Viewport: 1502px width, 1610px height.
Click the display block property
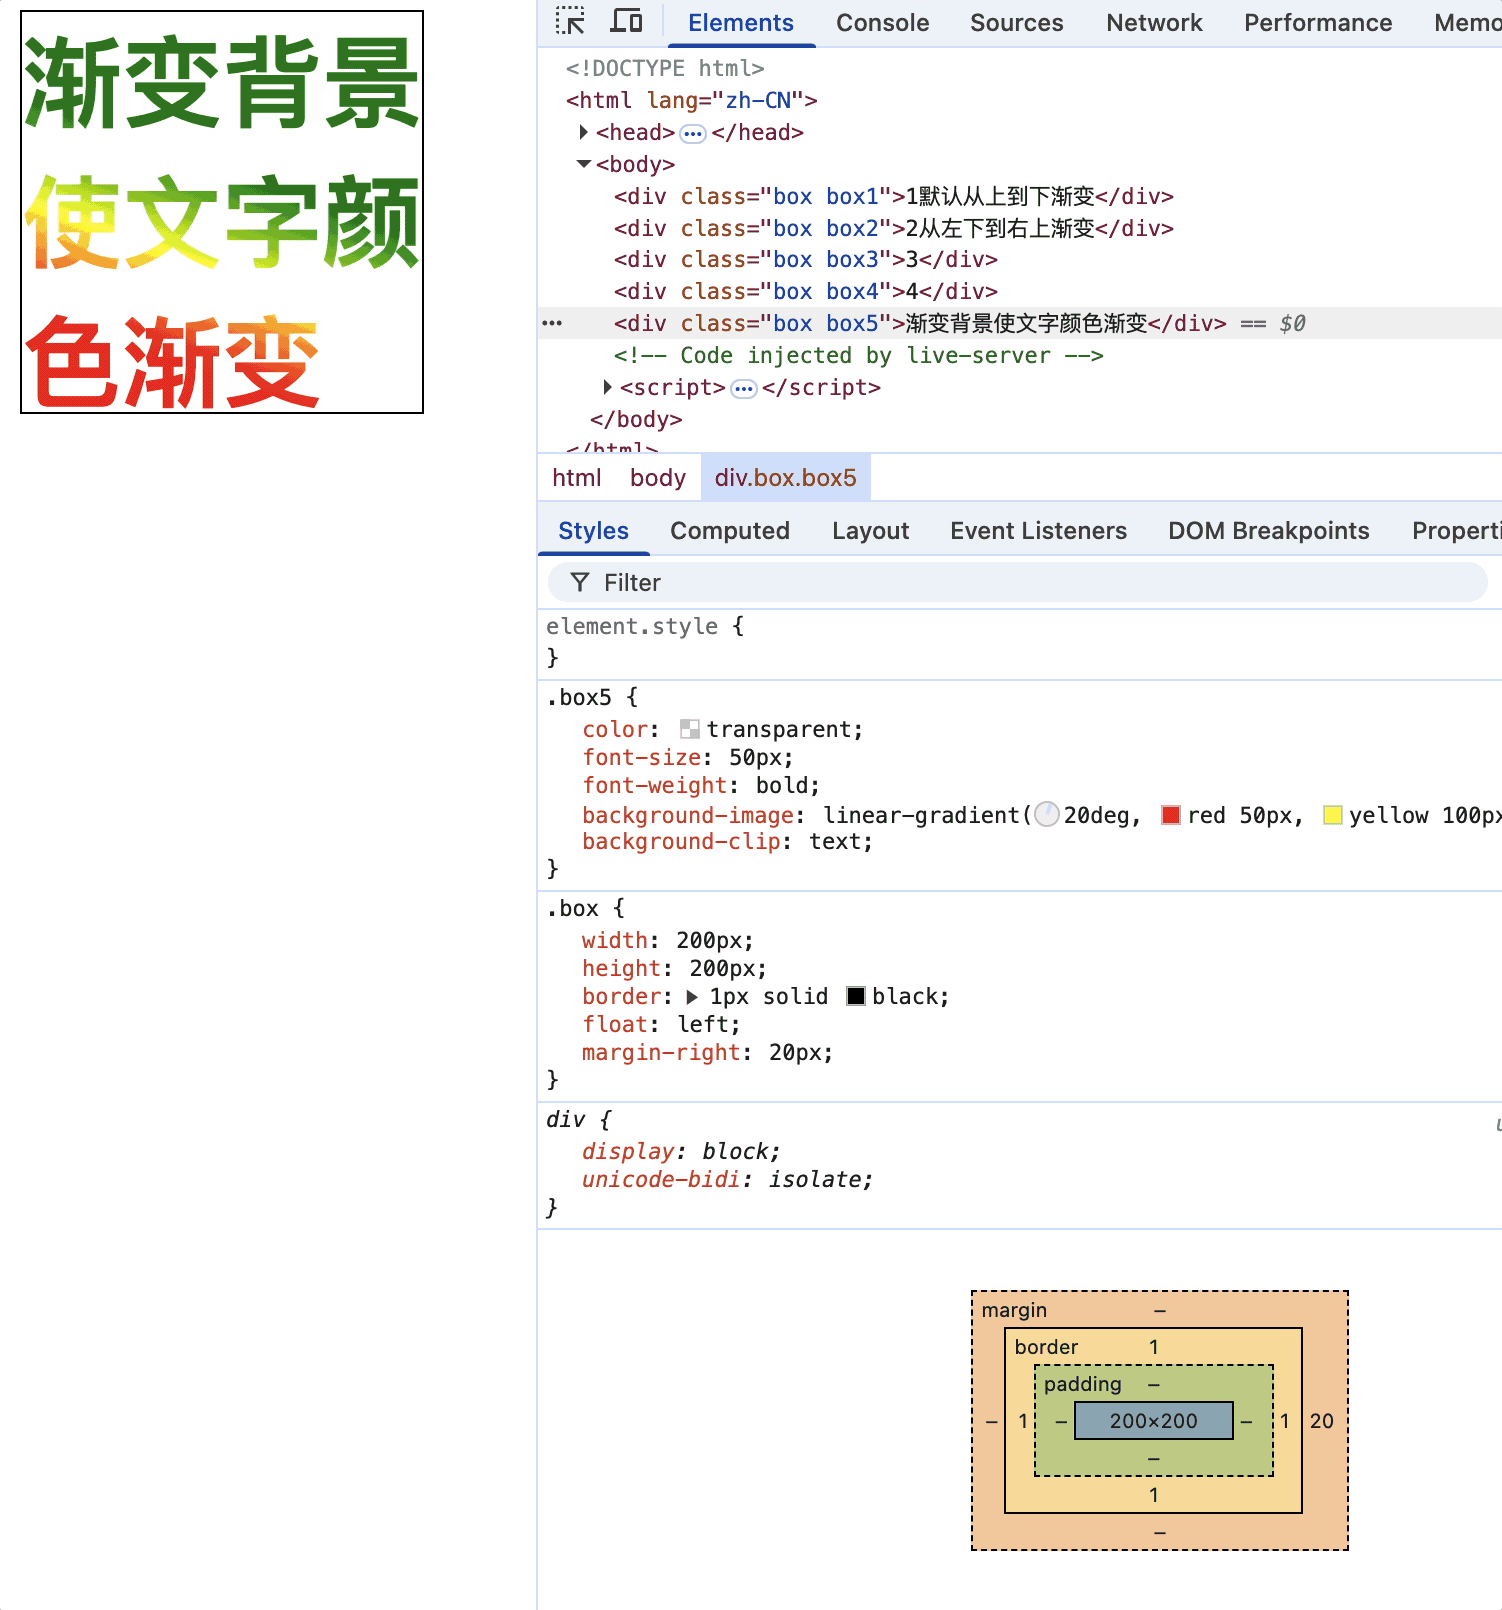[x=680, y=1151]
